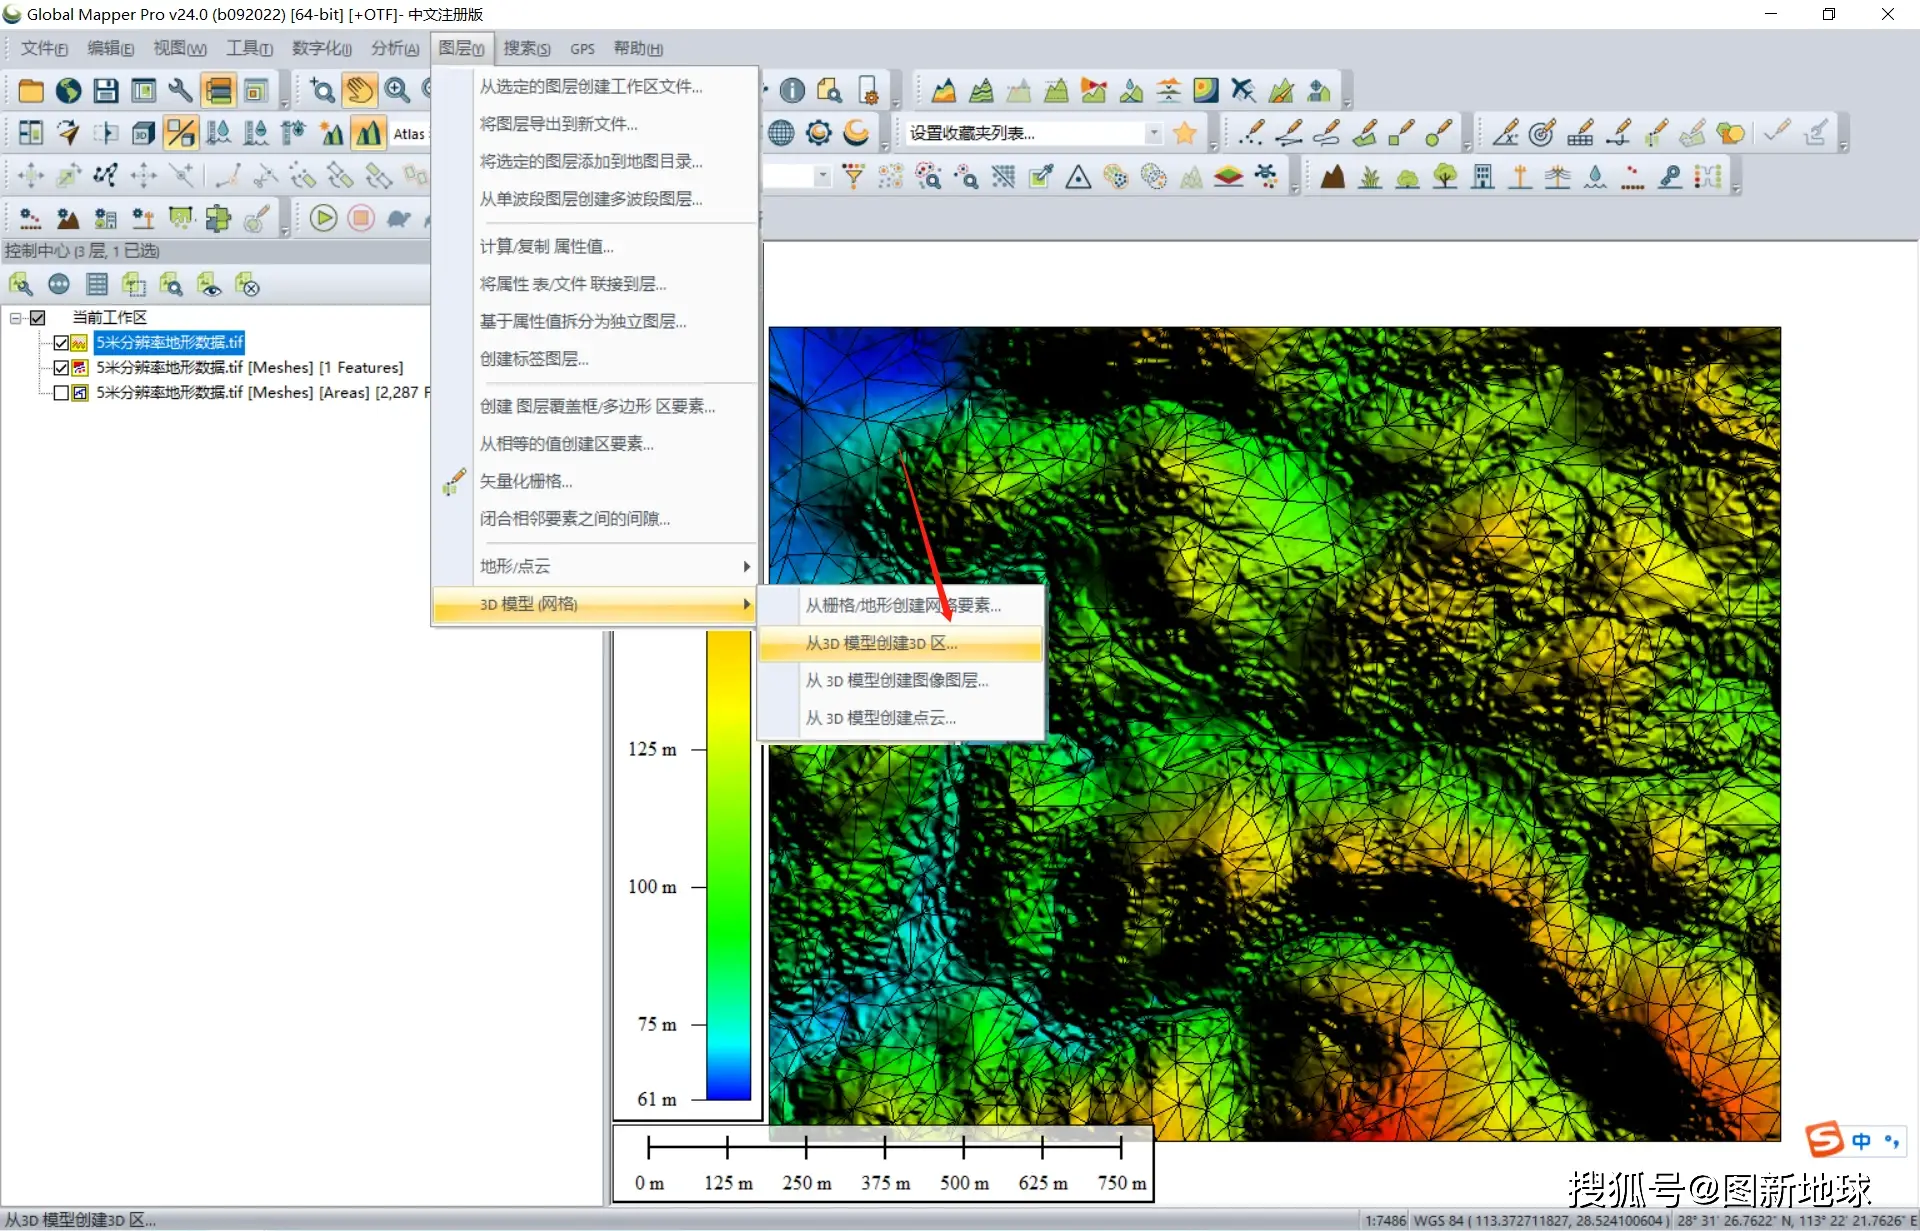This screenshot has width=1920, height=1231.
Task: Open data files with the folder icon
Action: 31,91
